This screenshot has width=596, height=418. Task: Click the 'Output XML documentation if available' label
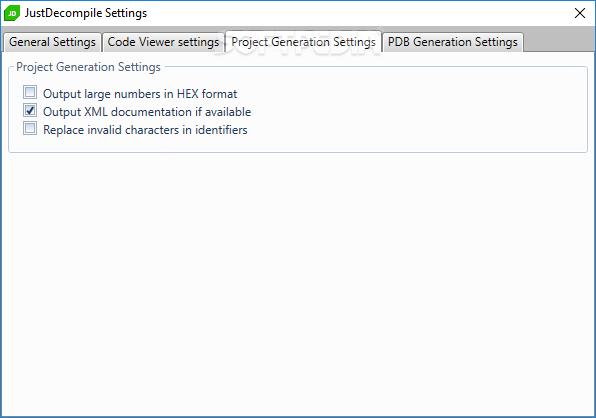pos(147,112)
